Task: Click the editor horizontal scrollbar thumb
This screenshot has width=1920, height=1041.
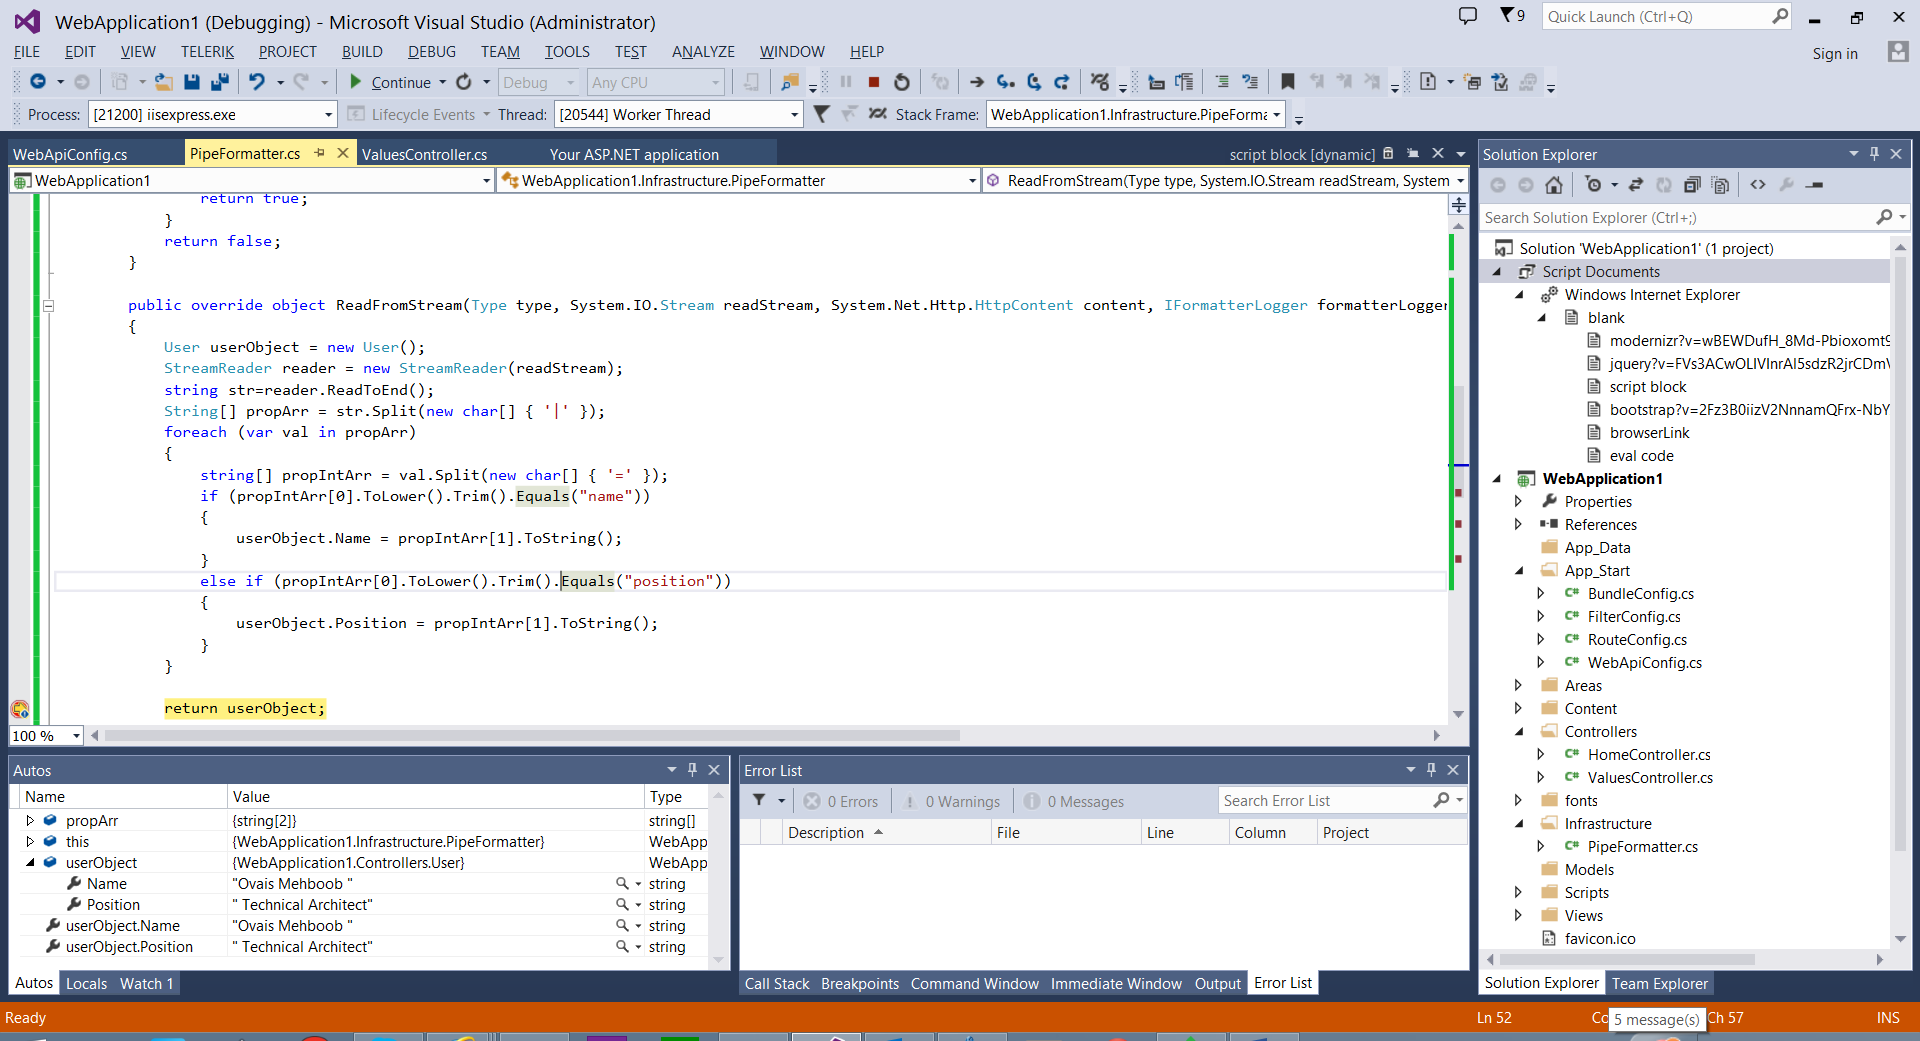Action: [532, 735]
